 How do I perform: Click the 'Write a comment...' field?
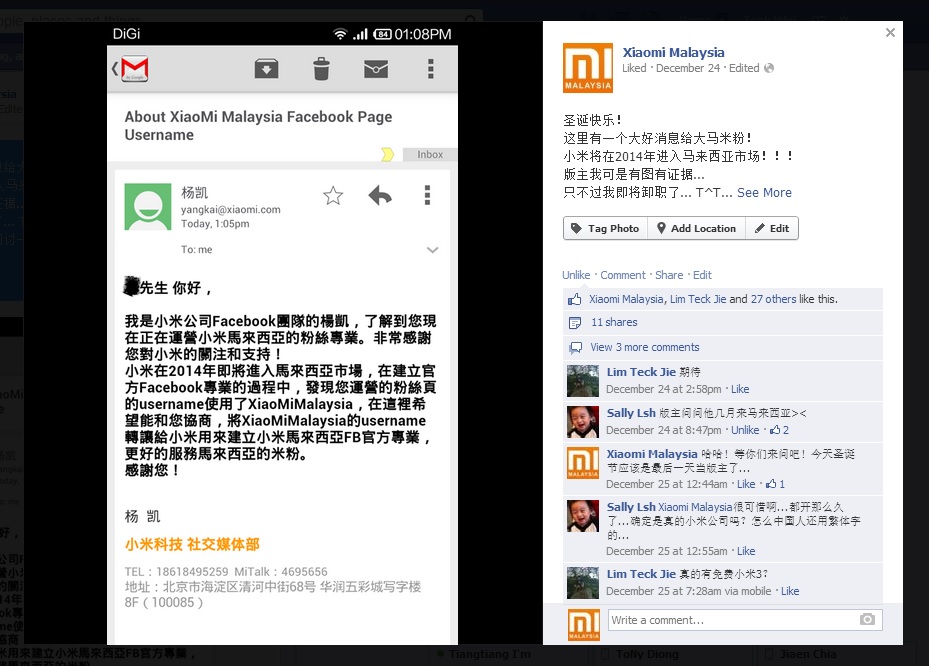click(745, 620)
